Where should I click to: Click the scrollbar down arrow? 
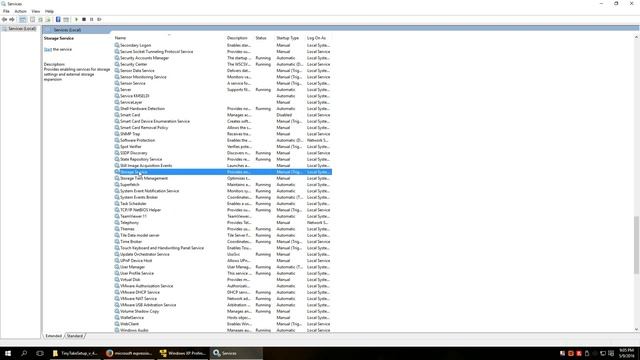point(636,329)
